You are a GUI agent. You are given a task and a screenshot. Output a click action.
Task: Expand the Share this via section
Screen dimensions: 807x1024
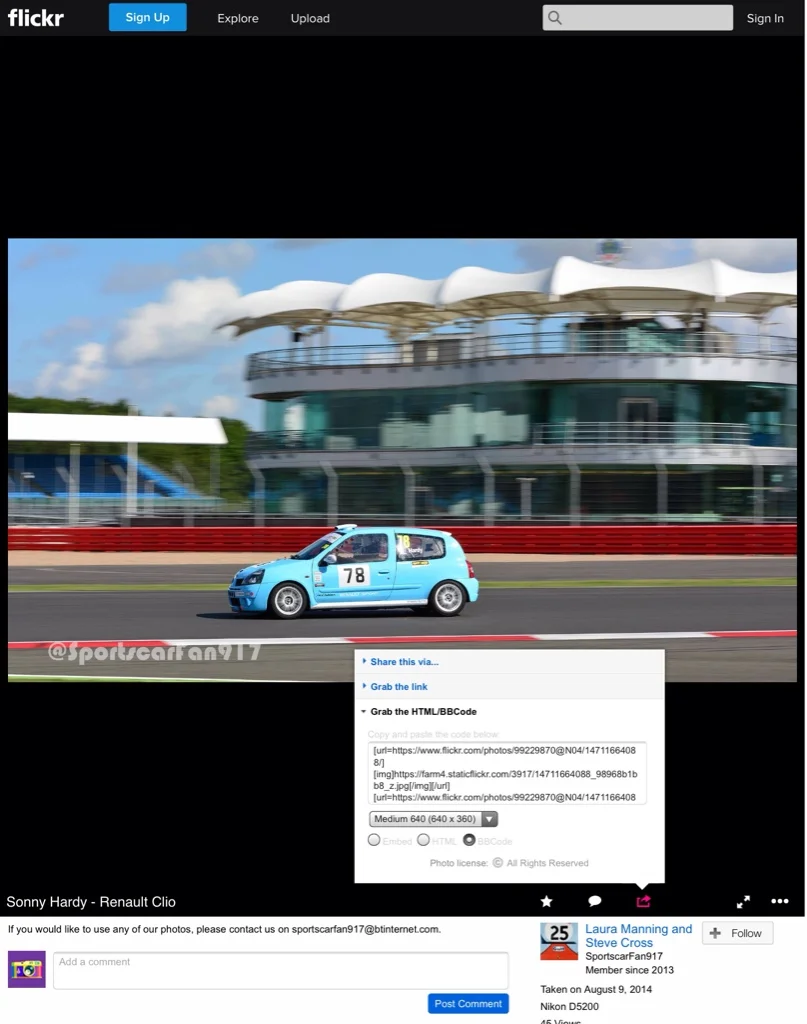coord(404,662)
